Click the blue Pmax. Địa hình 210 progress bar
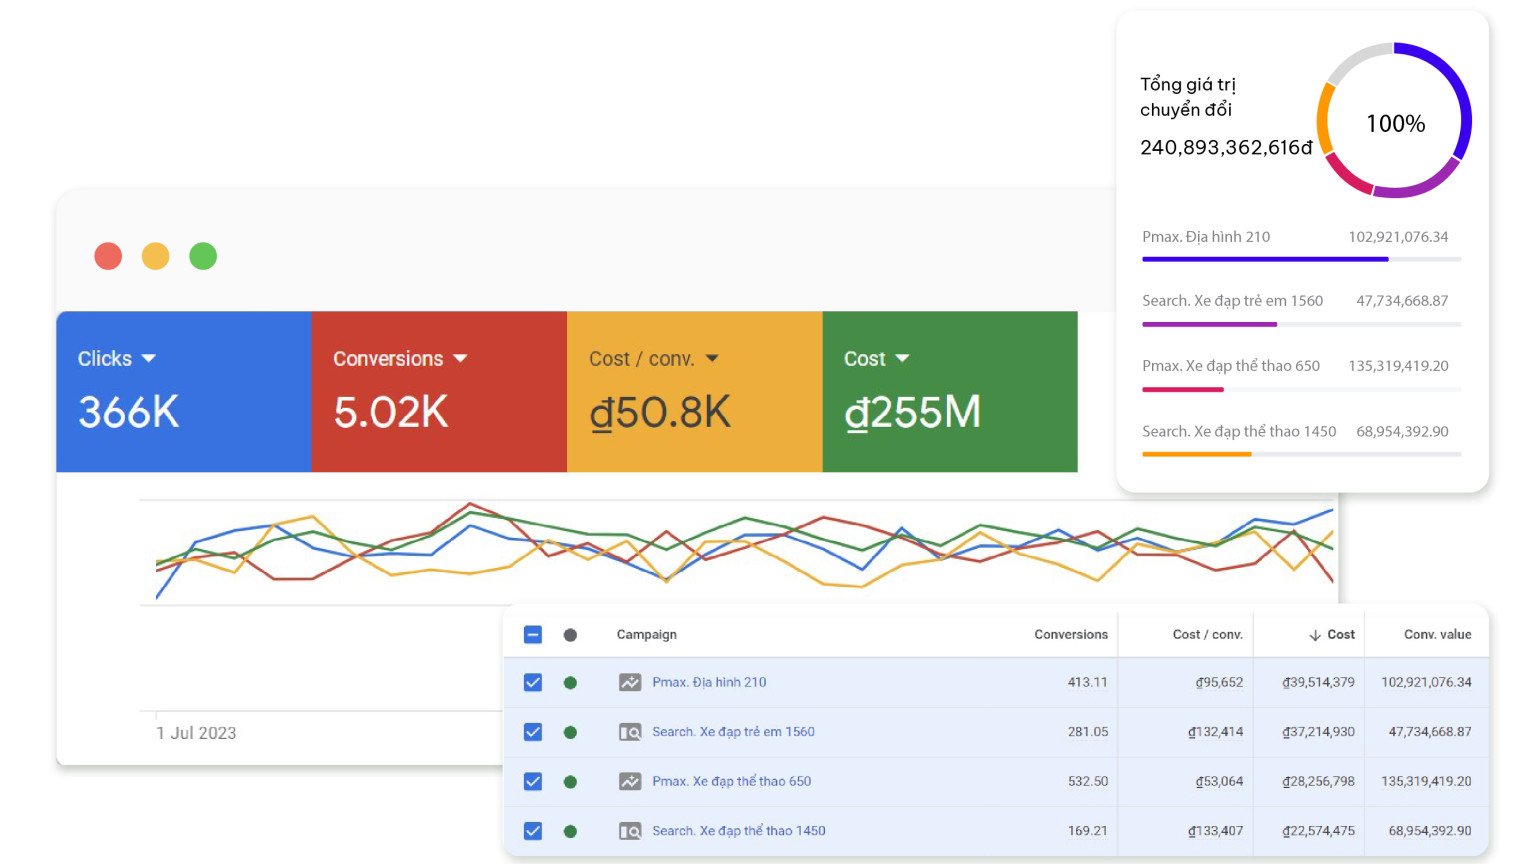Screen dimensions: 1536x864 (1265, 259)
